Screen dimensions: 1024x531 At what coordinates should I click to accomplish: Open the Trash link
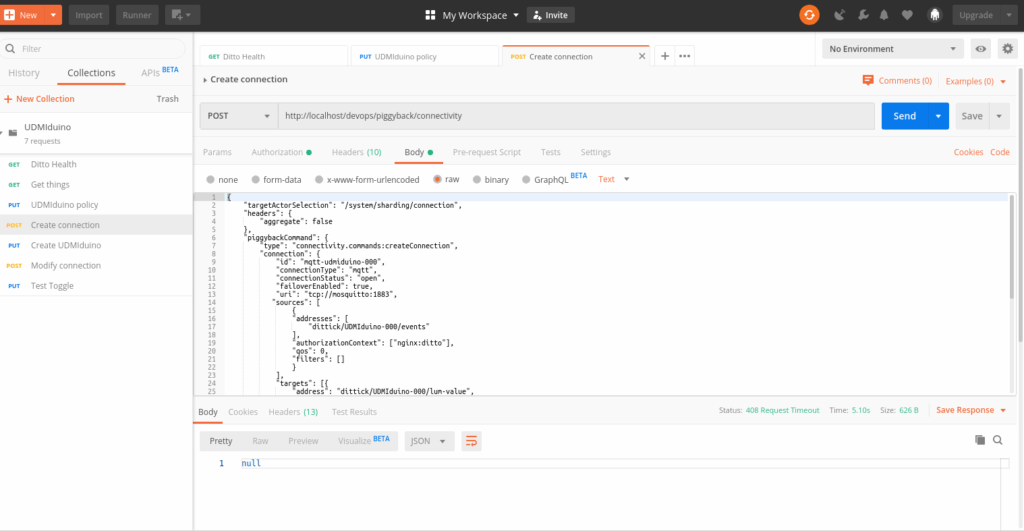(x=167, y=99)
